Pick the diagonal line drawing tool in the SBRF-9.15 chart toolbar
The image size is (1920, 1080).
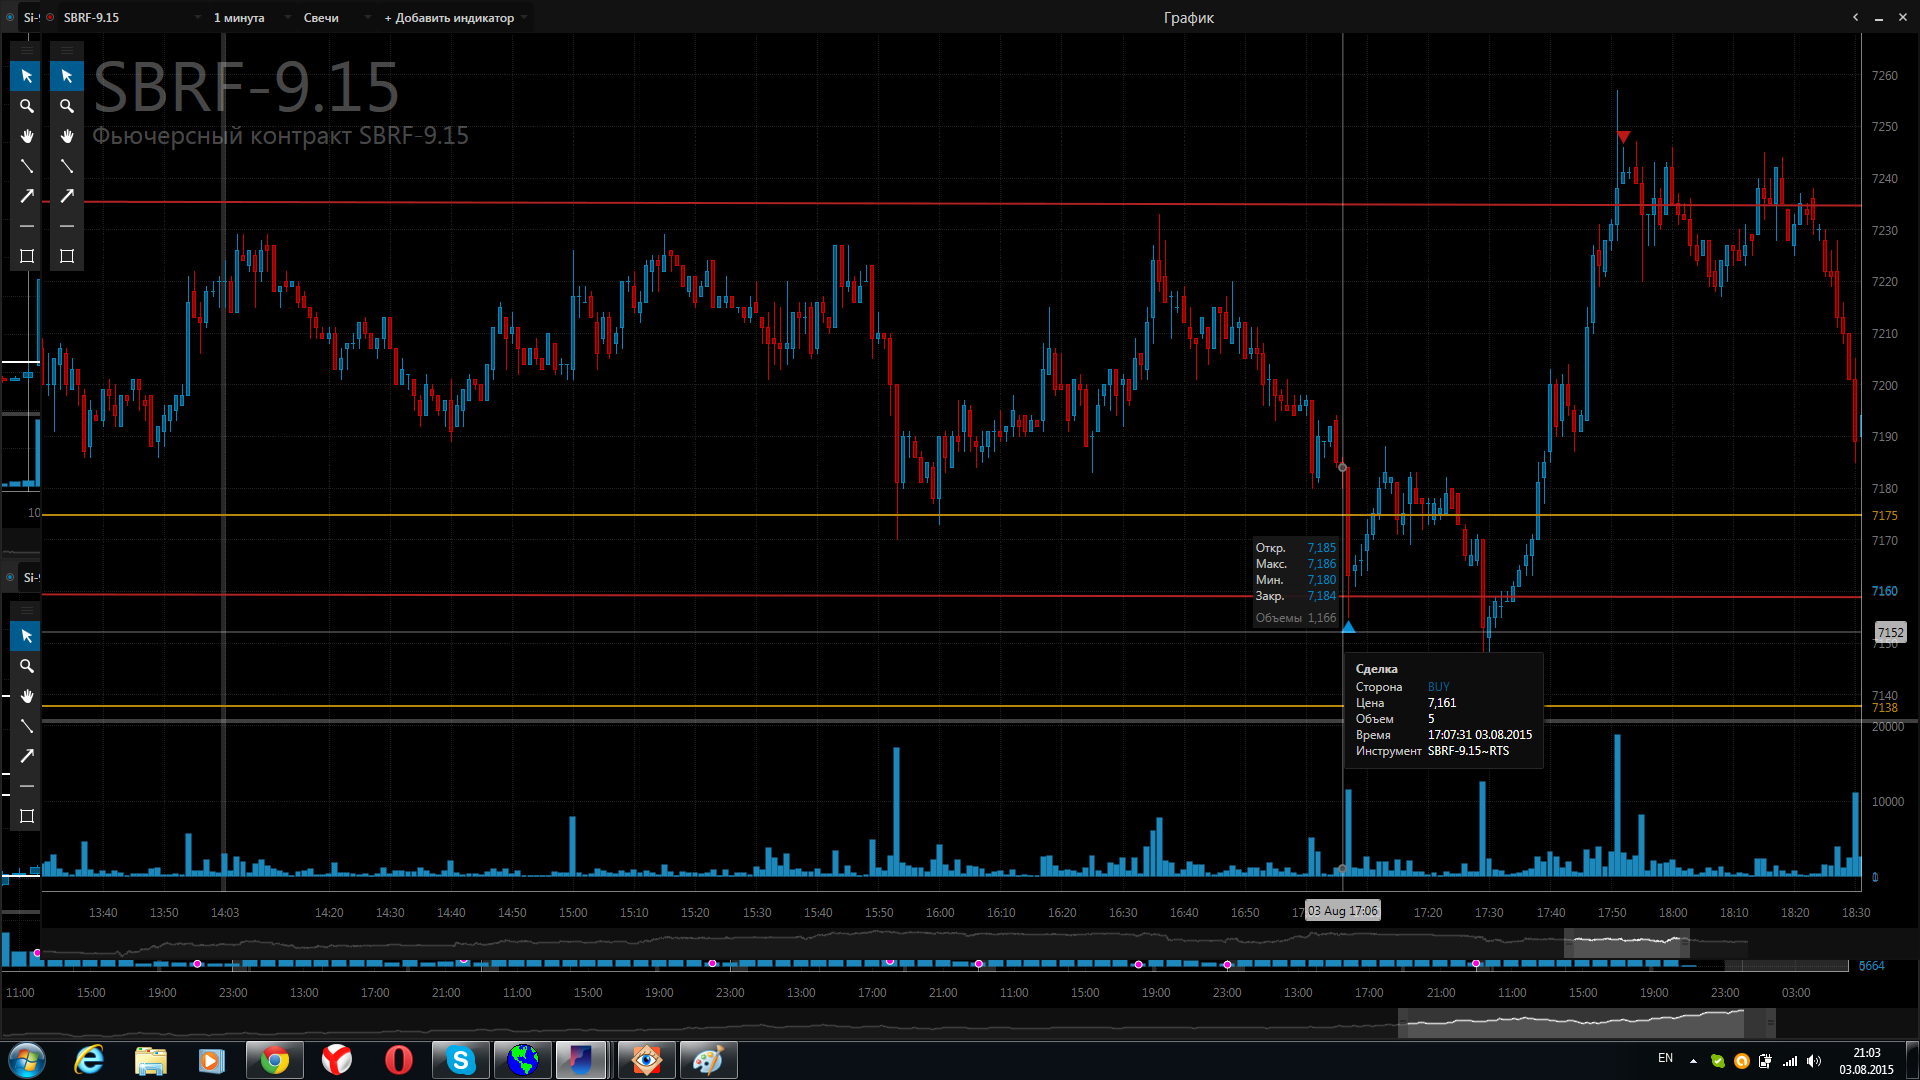[67, 166]
